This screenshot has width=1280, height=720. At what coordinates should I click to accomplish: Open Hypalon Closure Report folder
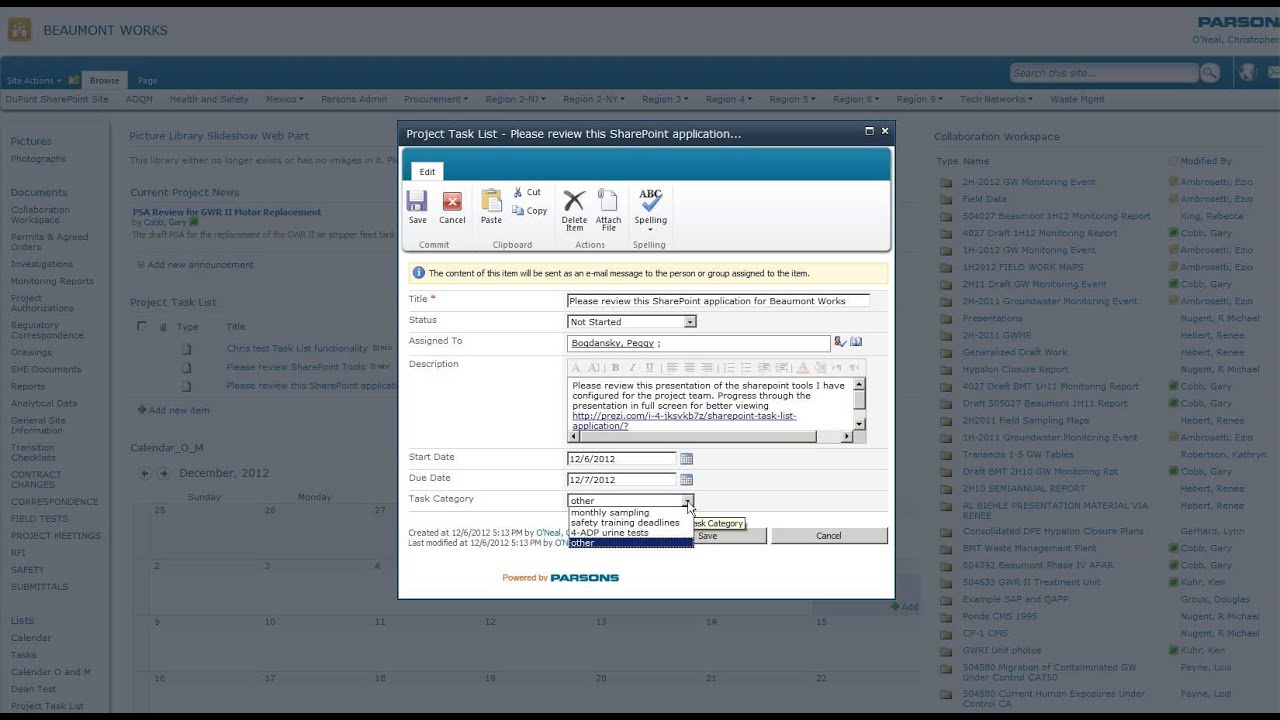(1015, 369)
